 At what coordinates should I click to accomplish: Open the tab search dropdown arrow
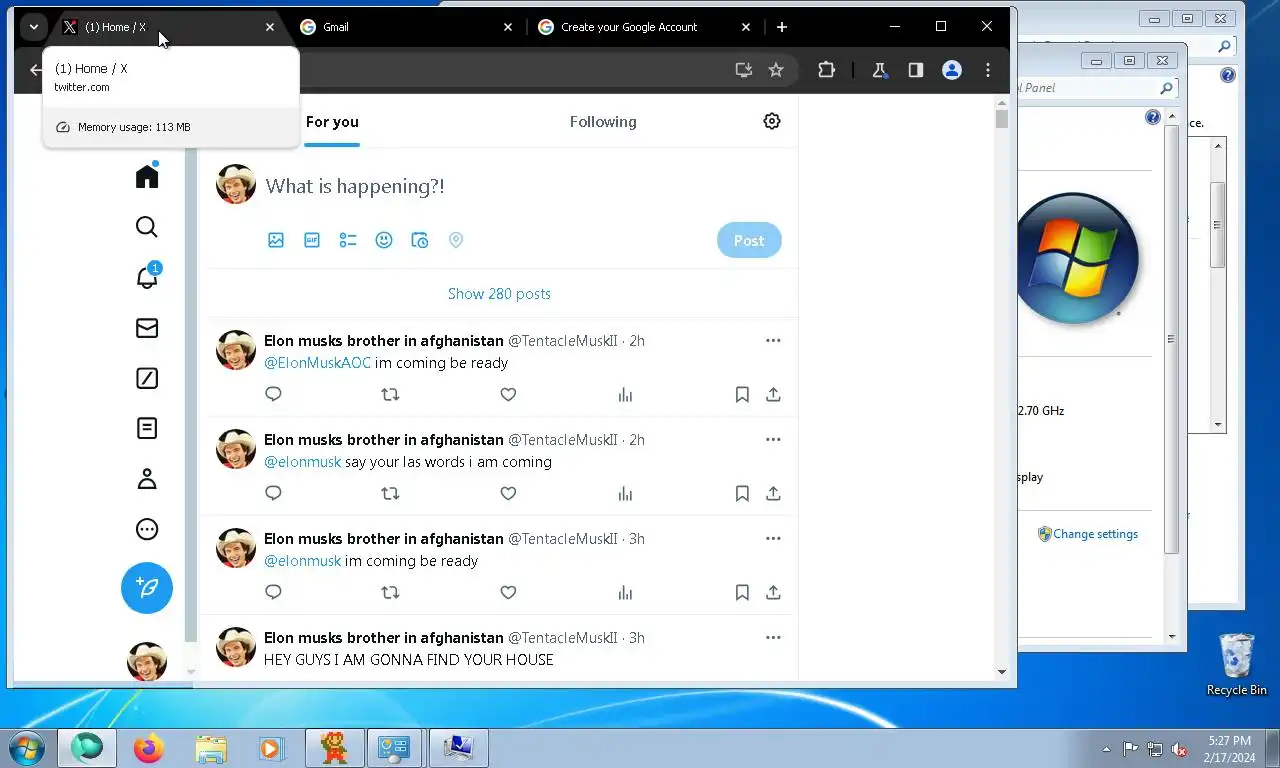pyautogui.click(x=33, y=27)
